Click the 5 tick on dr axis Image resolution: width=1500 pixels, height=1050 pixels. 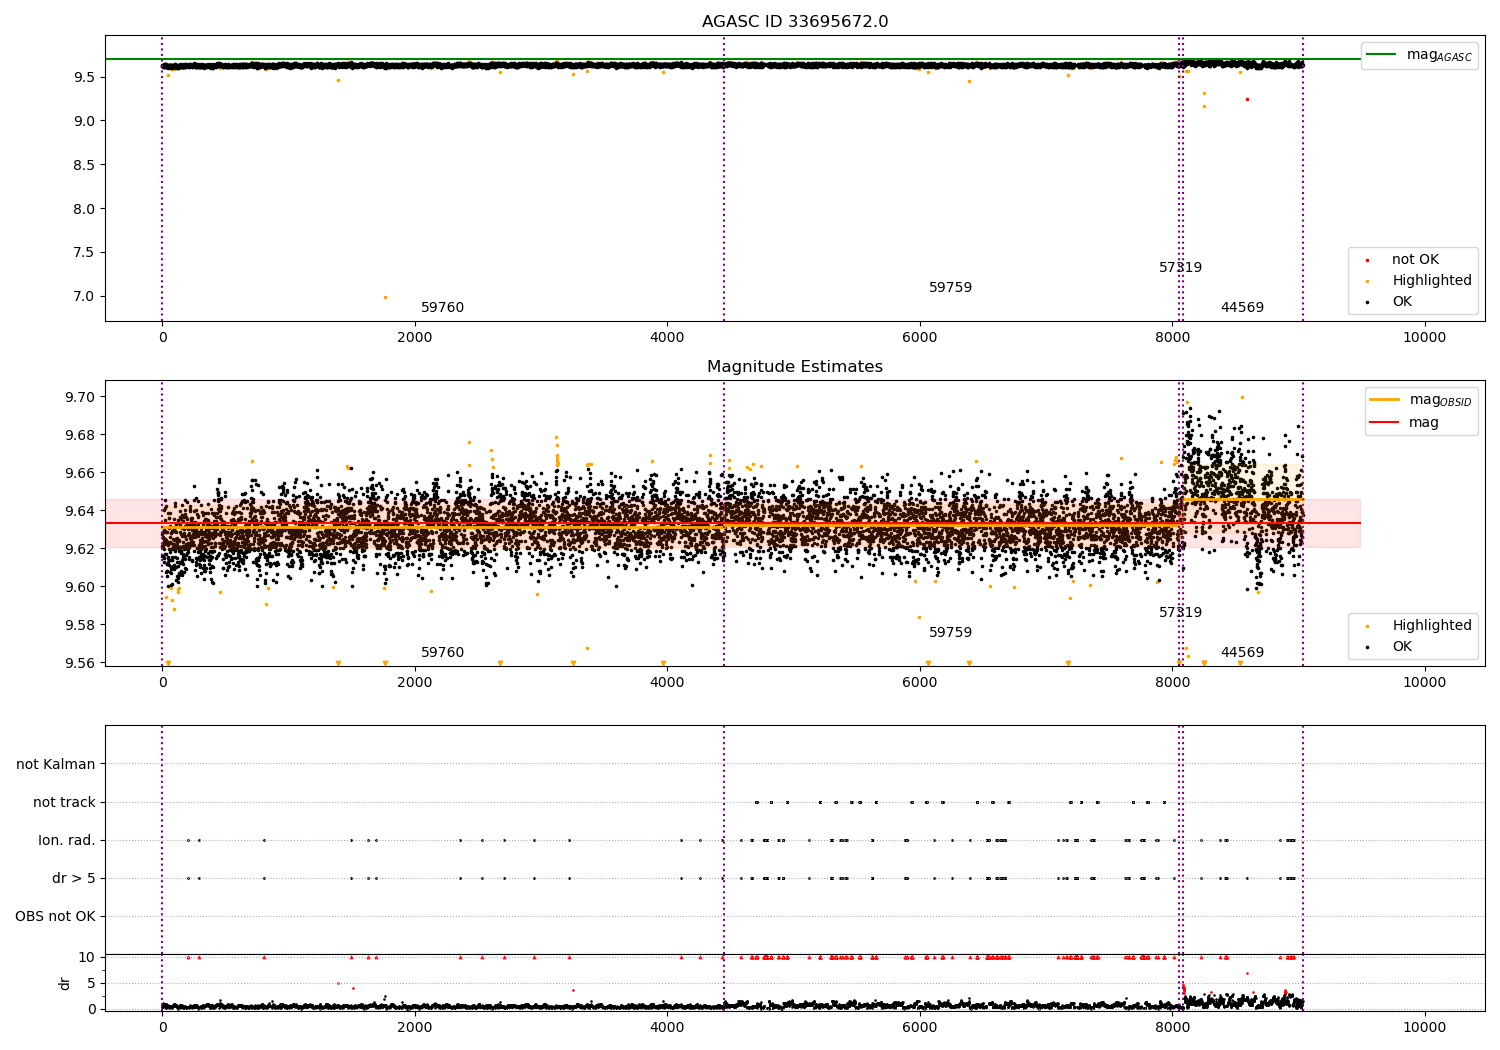(x=91, y=983)
